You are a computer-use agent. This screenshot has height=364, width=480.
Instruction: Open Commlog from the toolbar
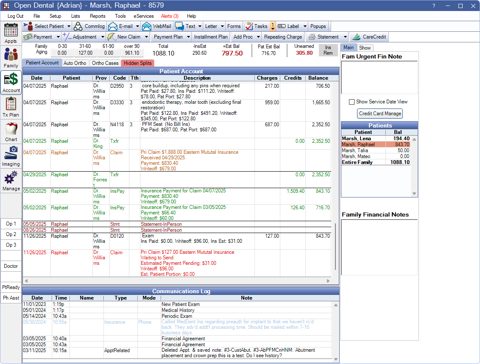[89, 26]
